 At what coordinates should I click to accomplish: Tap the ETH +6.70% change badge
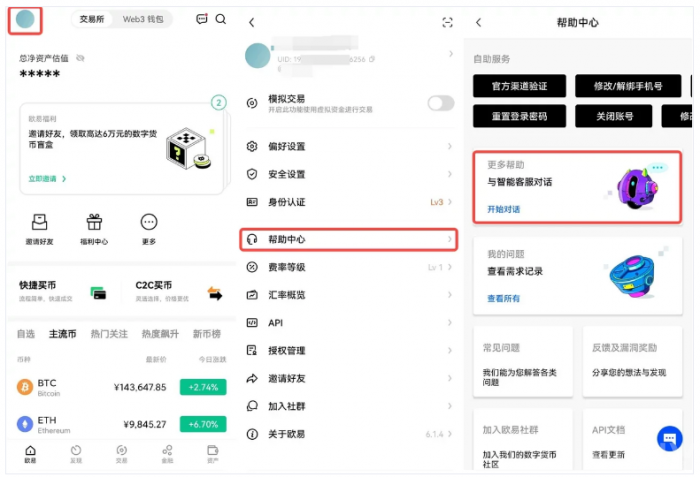click(x=203, y=424)
